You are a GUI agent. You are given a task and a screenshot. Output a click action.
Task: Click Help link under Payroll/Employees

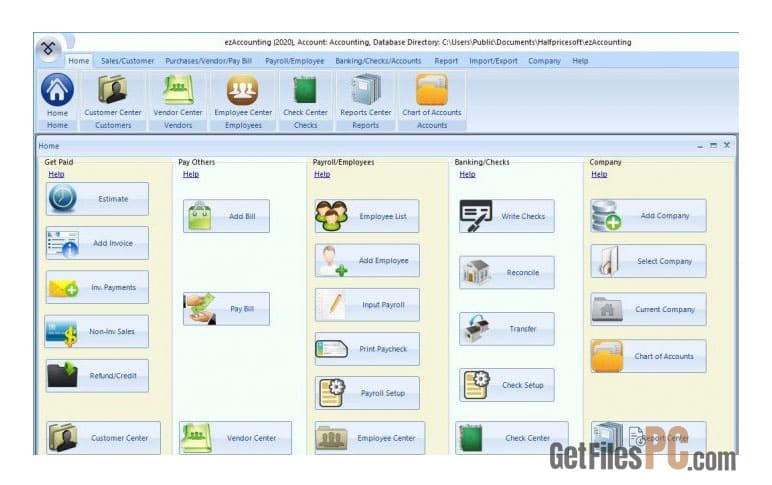tap(322, 174)
